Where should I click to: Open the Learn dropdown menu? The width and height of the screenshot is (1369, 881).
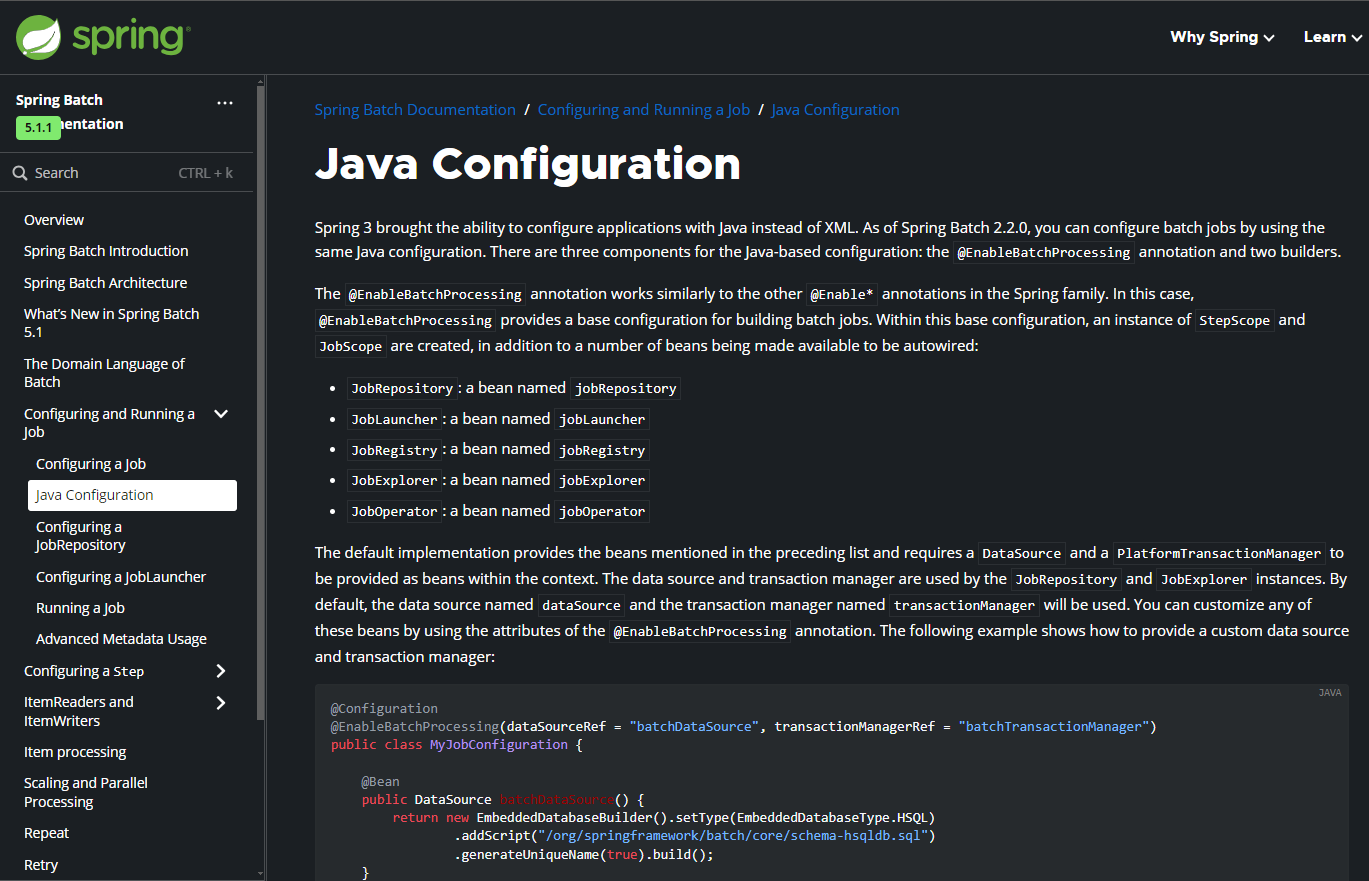point(1333,37)
